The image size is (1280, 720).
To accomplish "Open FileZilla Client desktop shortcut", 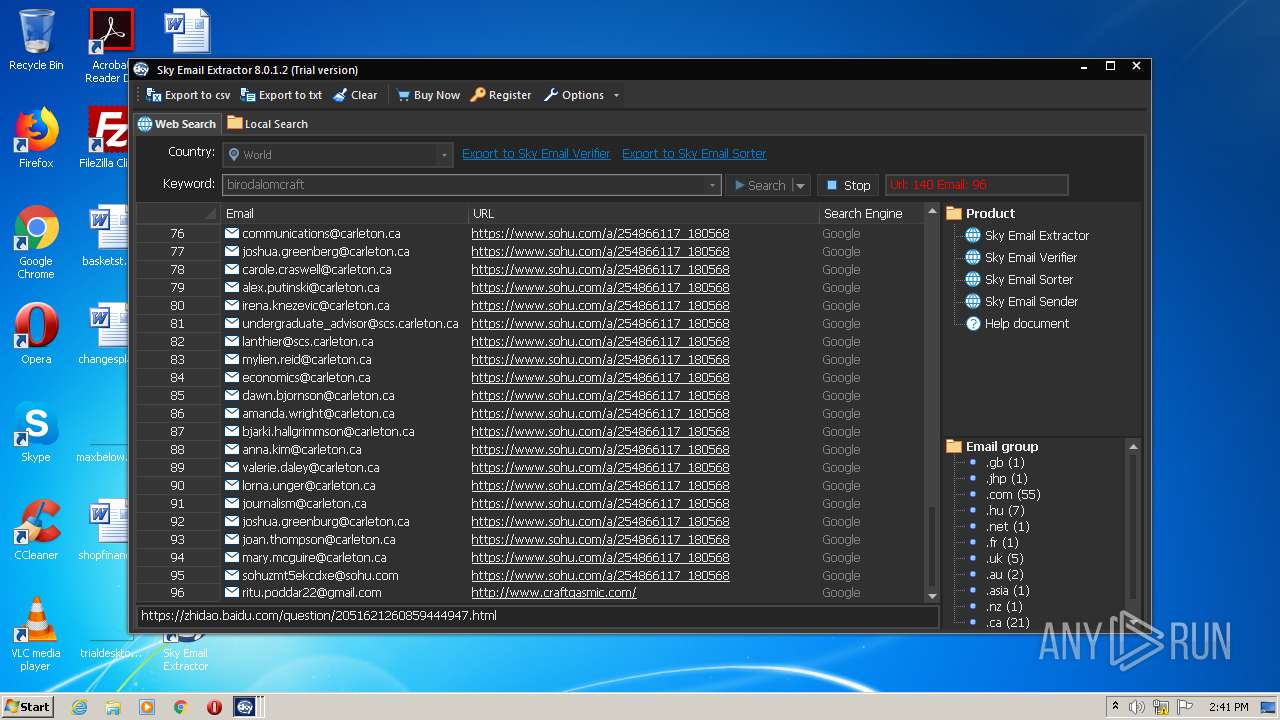I will click(105, 138).
